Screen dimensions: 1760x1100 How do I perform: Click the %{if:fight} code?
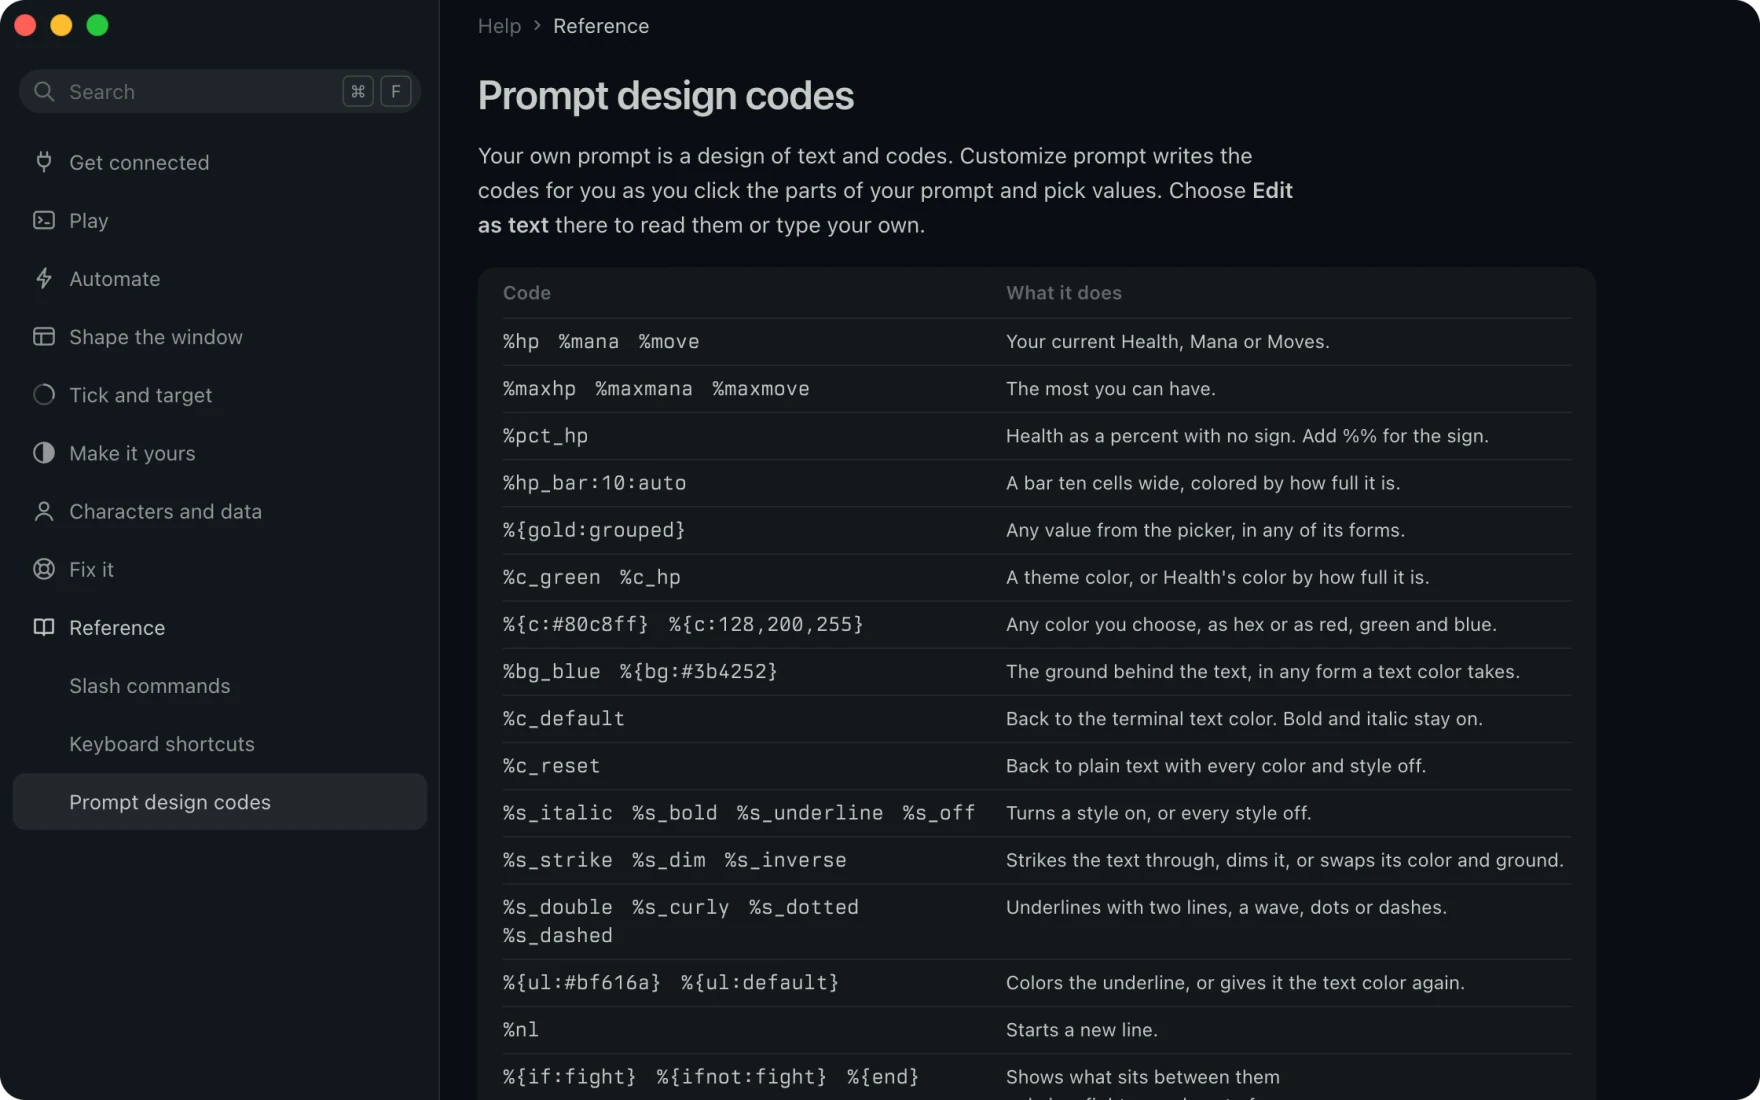pos(569,1076)
